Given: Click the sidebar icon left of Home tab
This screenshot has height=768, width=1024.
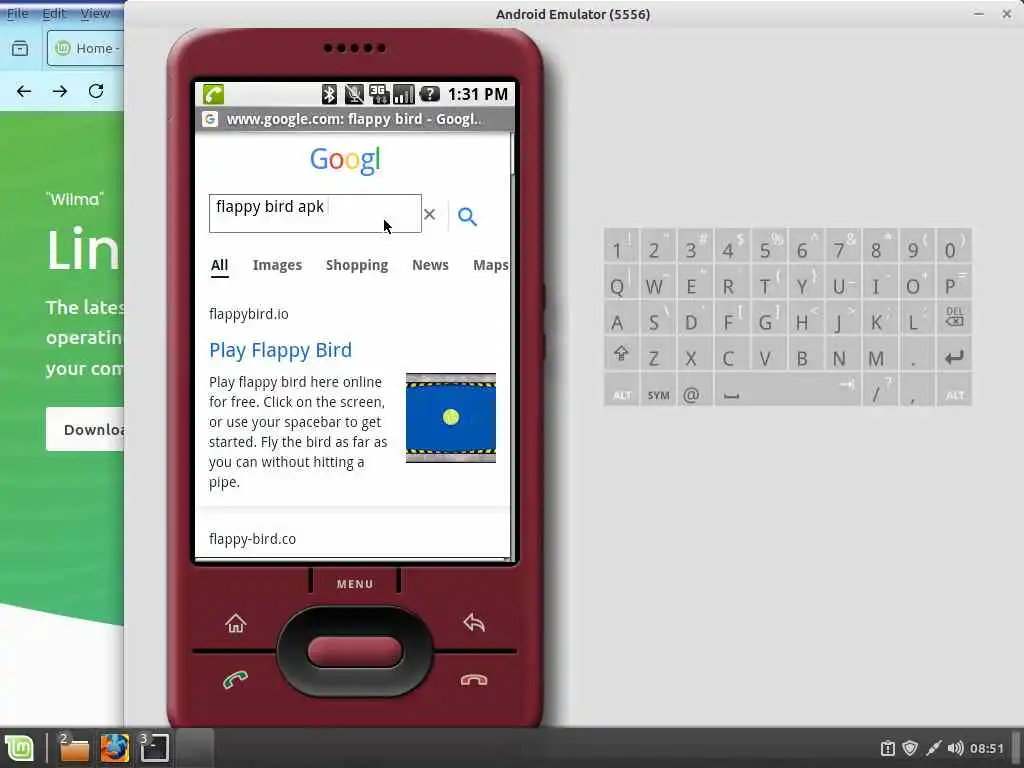Looking at the screenshot, I should point(20,48).
